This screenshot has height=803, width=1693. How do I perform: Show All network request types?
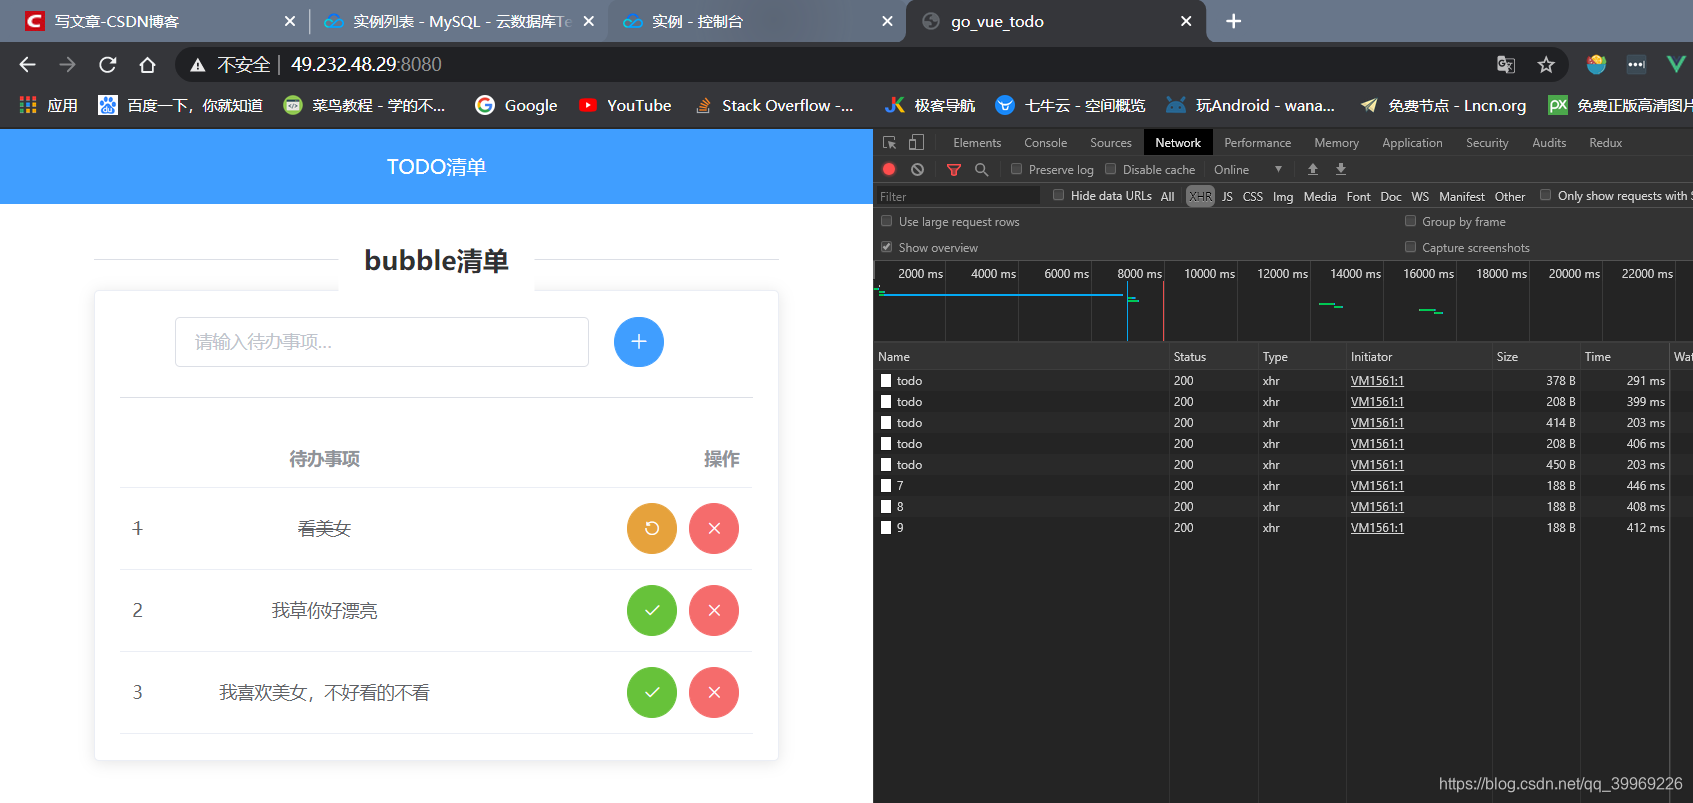tap(1167, 197)
